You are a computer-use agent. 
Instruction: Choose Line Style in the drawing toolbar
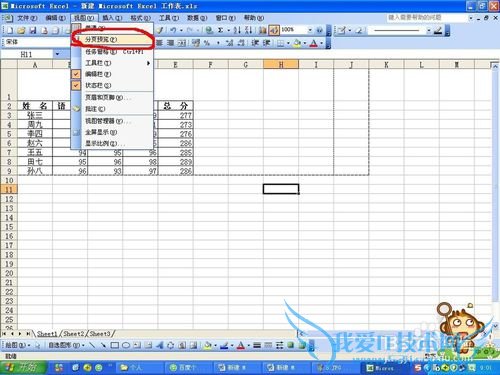point(257,345)
